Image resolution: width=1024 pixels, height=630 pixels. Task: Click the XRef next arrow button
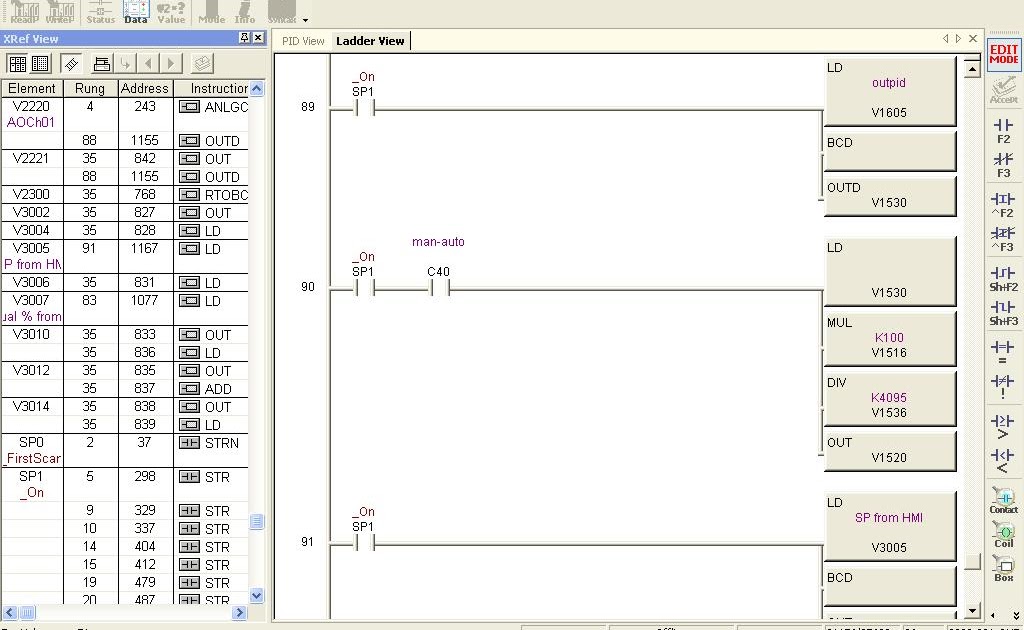(x=171, y=63)
